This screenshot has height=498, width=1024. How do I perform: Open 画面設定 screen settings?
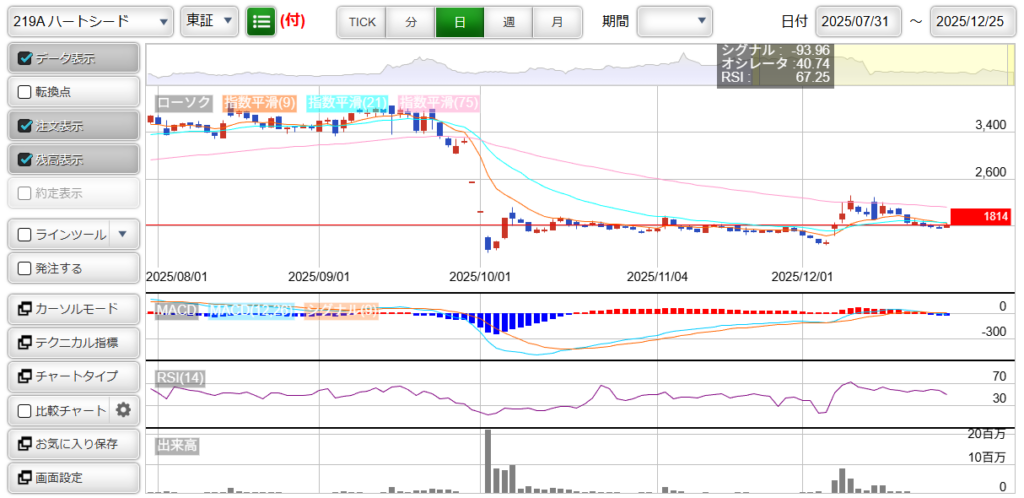72,478
